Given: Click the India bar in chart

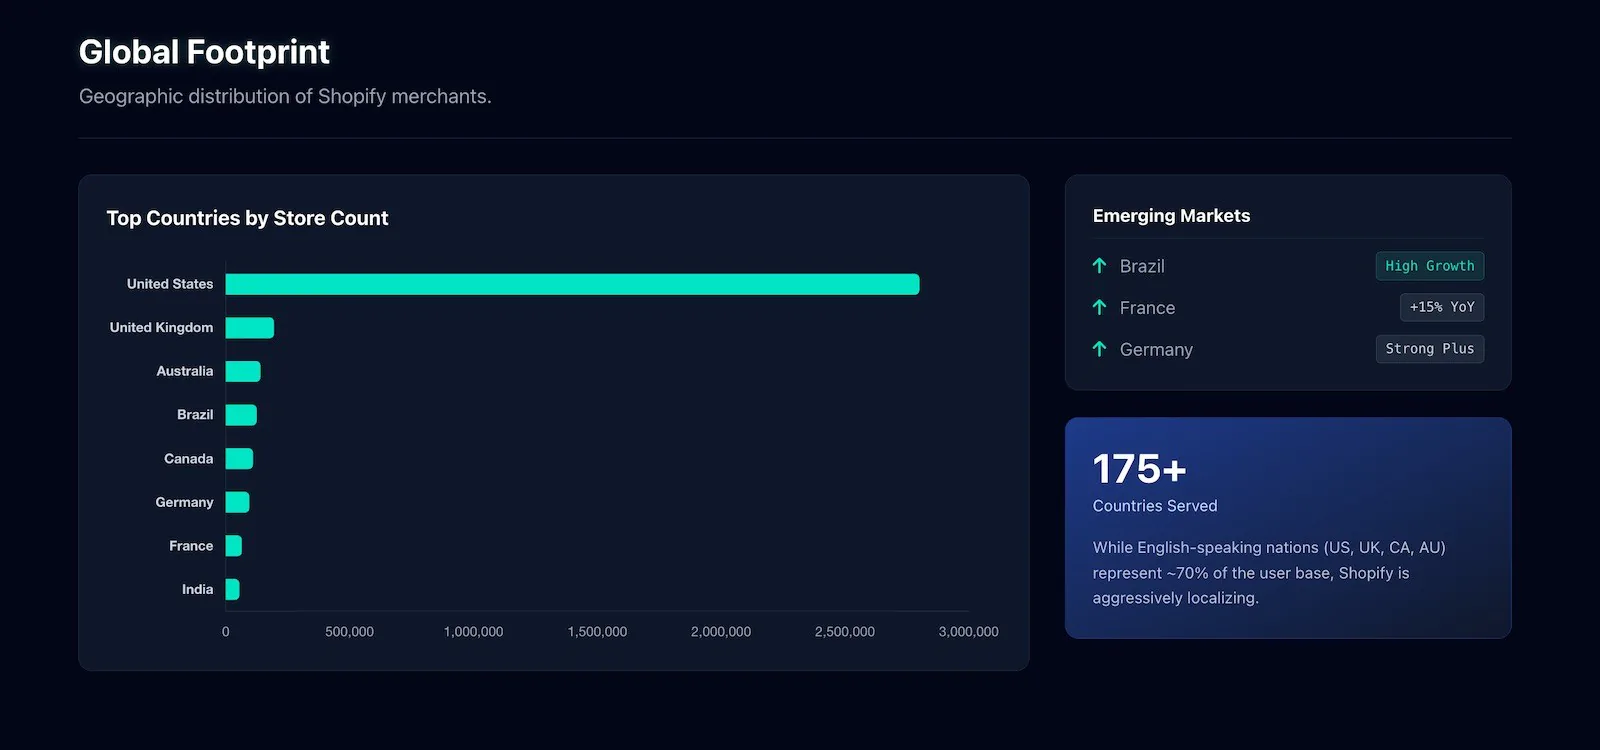Looking at the screenshot, I should pos(232,589).
